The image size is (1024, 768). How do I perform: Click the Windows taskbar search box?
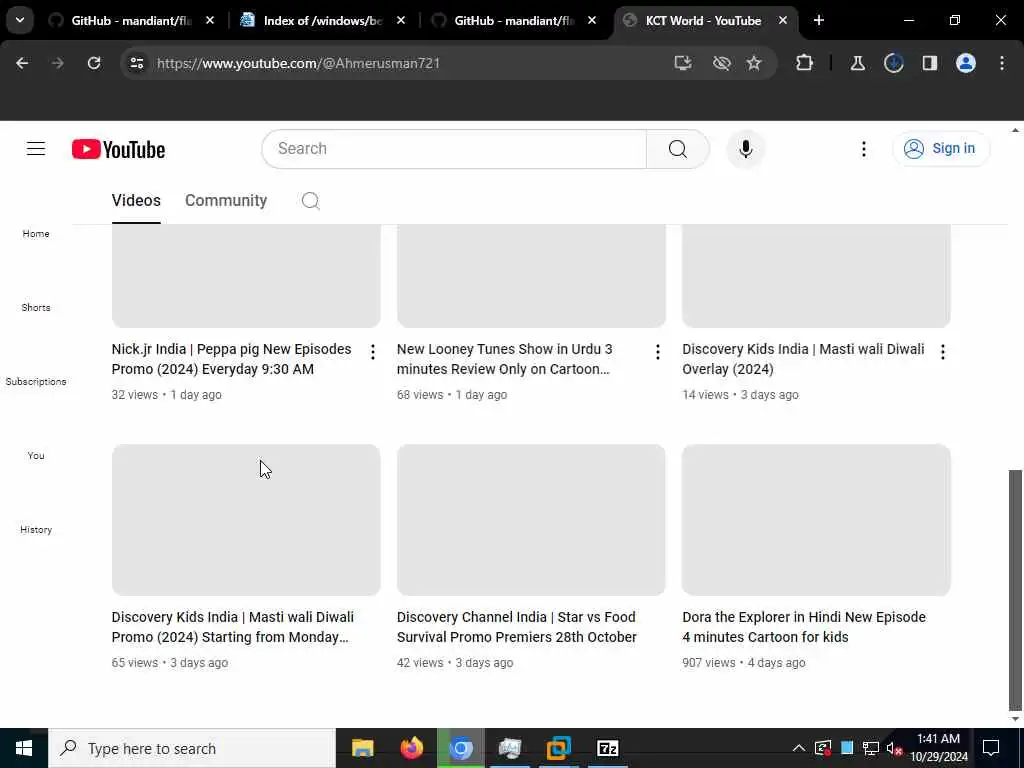coord(192,748)
